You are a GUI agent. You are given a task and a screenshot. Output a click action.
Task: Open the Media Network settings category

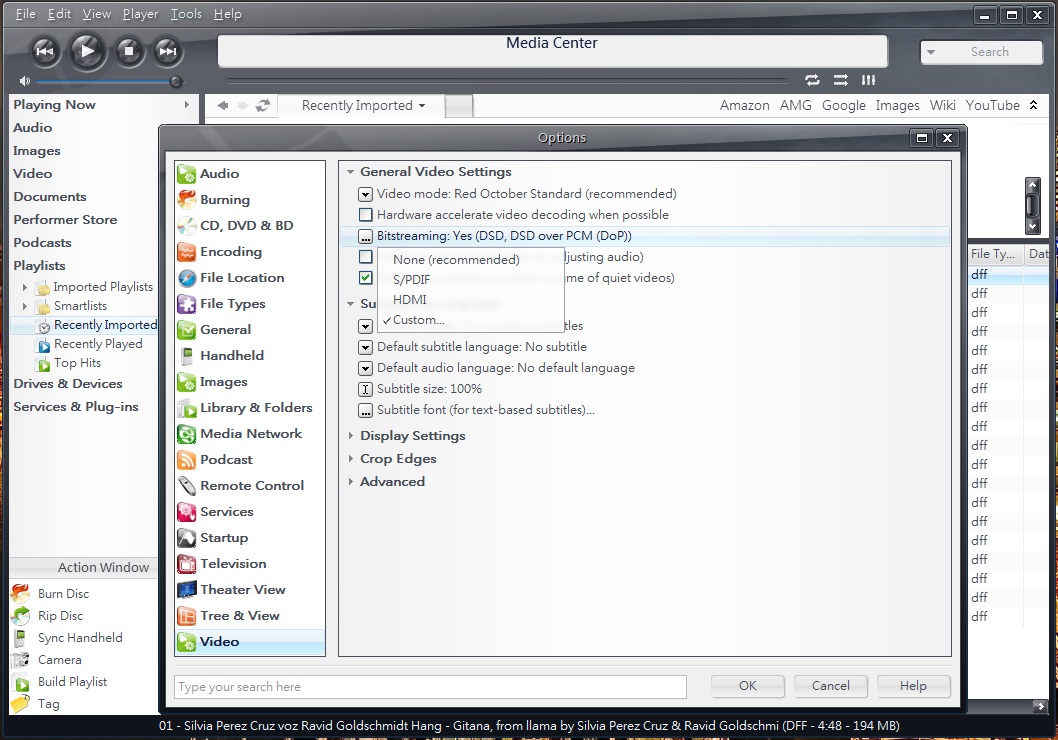click(x=250, y=434)
